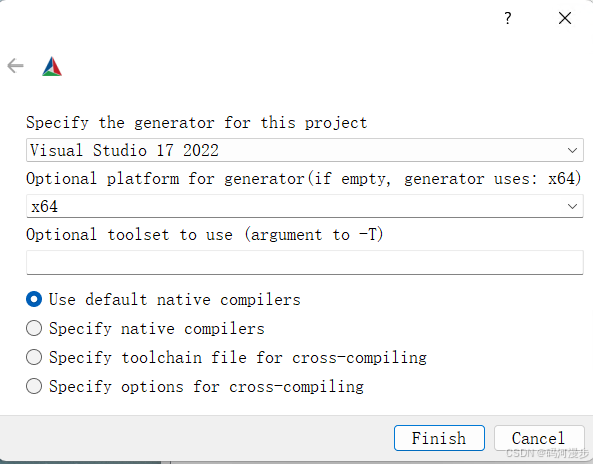Open the Visual Studio 17 2022 combo box

[x=304, y=150]
